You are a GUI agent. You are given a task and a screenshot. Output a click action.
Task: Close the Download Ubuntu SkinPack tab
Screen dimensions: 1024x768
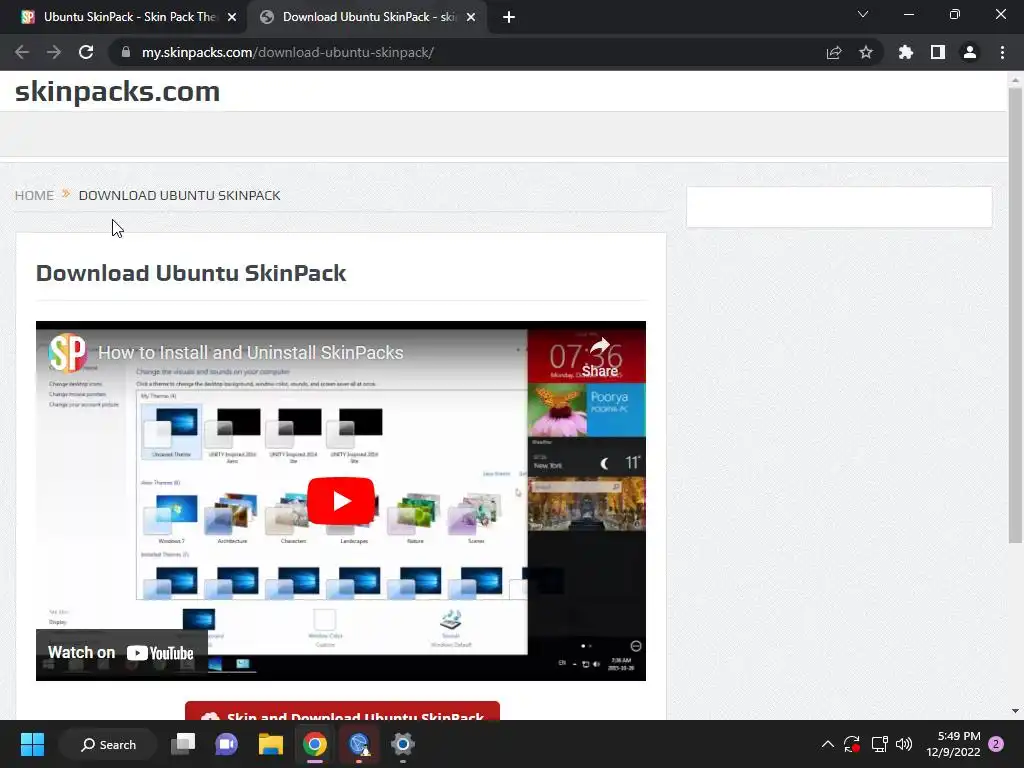[471, 18]
